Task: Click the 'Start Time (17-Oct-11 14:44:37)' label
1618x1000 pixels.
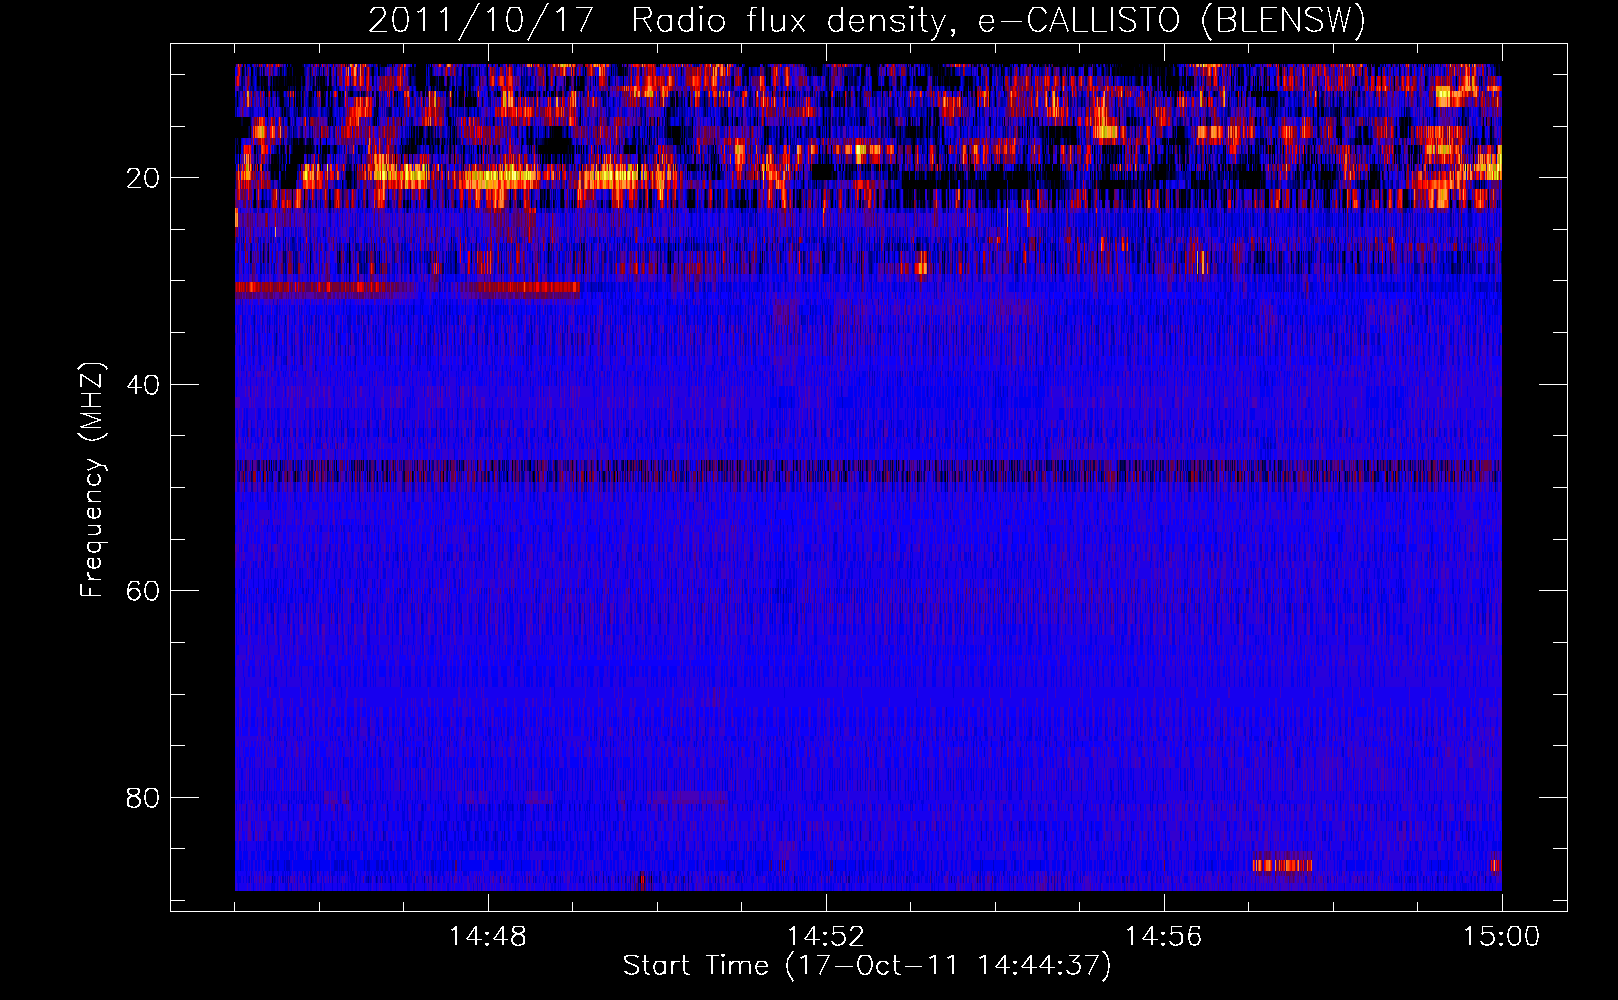Action: [867, 966]
